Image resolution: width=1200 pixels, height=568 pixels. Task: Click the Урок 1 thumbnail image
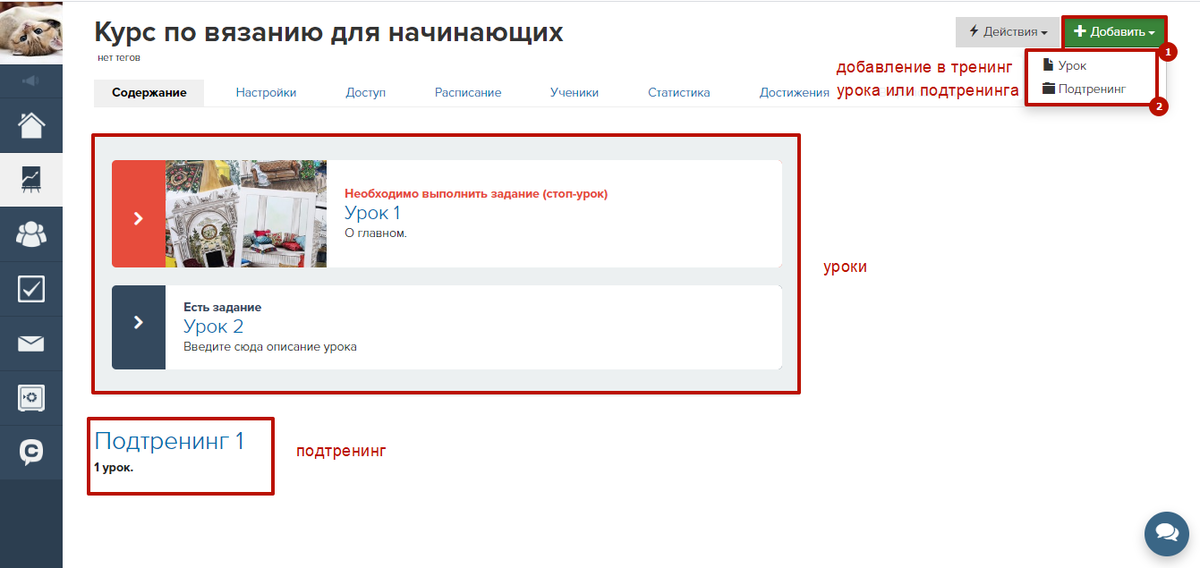coord(246,213)
